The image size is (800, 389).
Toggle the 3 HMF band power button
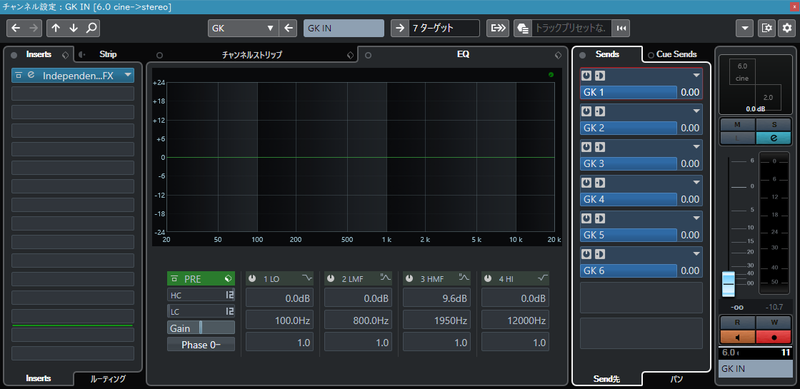[410, 279]
